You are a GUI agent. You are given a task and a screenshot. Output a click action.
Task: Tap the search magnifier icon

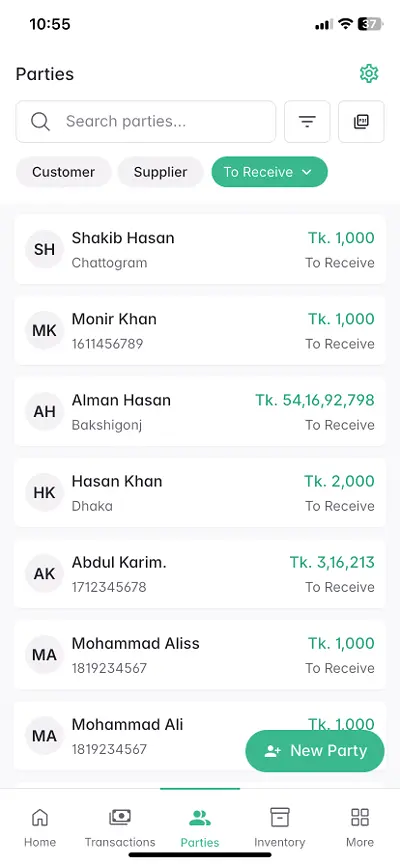tap(40, 121)
